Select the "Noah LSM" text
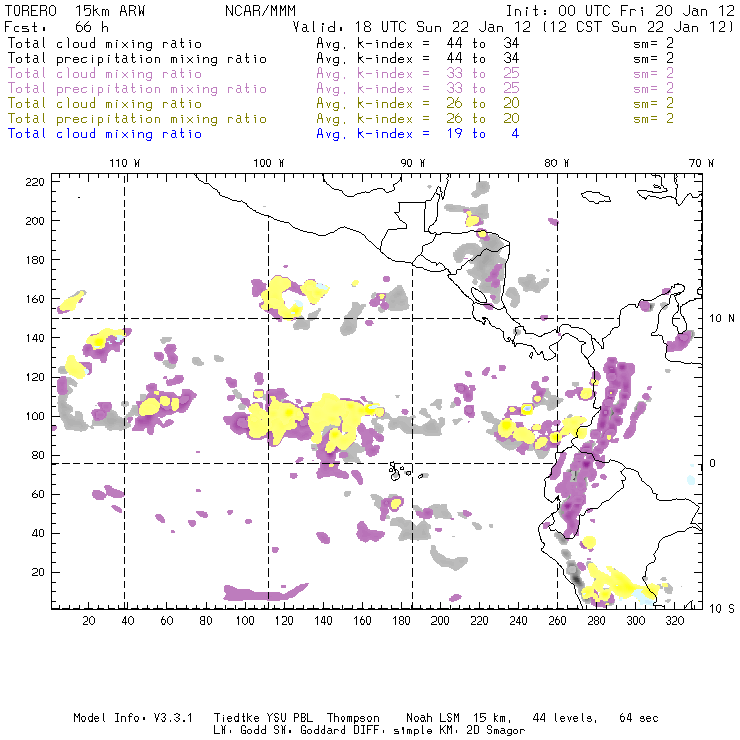The image size is (740, 740). [433, 718]
